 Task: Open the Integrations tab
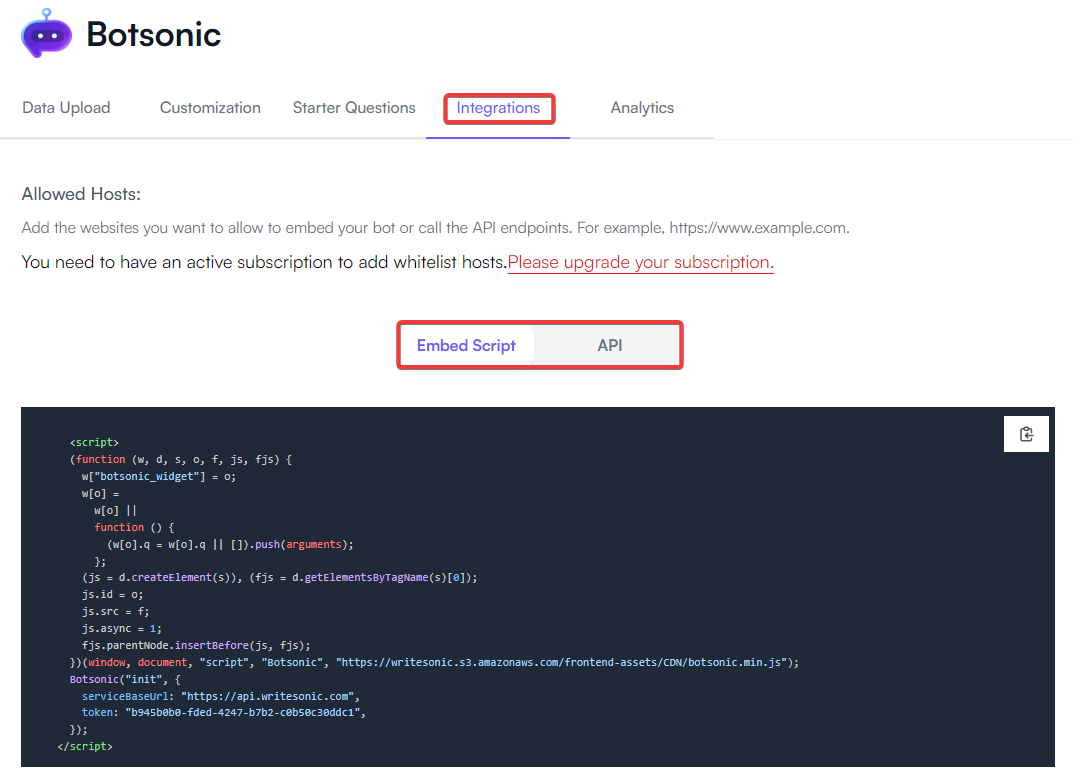(498, 107)
